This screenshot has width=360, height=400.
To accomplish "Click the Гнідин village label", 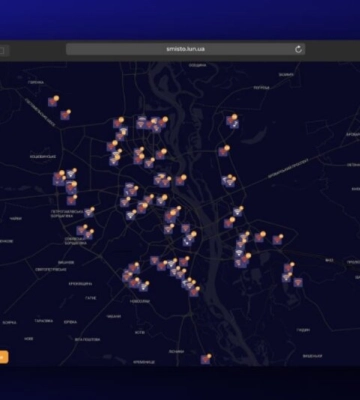I will [303, 330].
